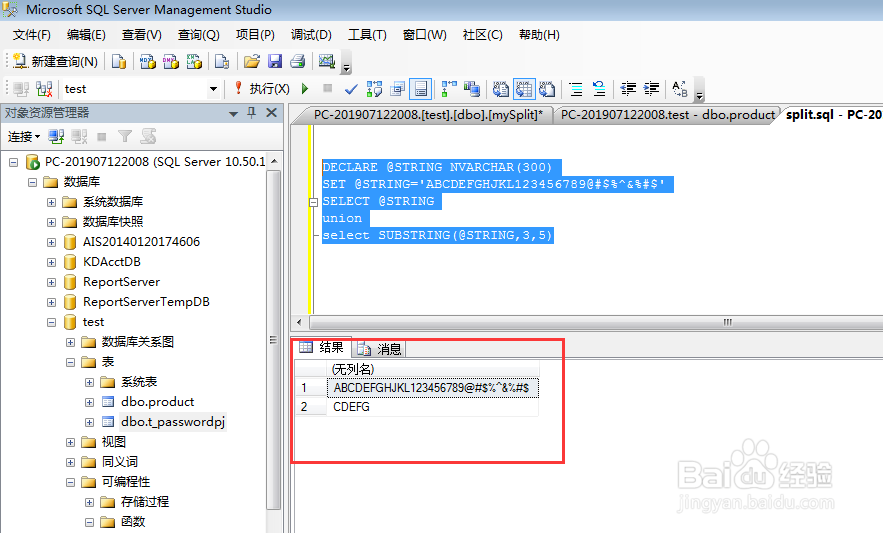Click the SQL Server Compact query icon

click(222, 61)
